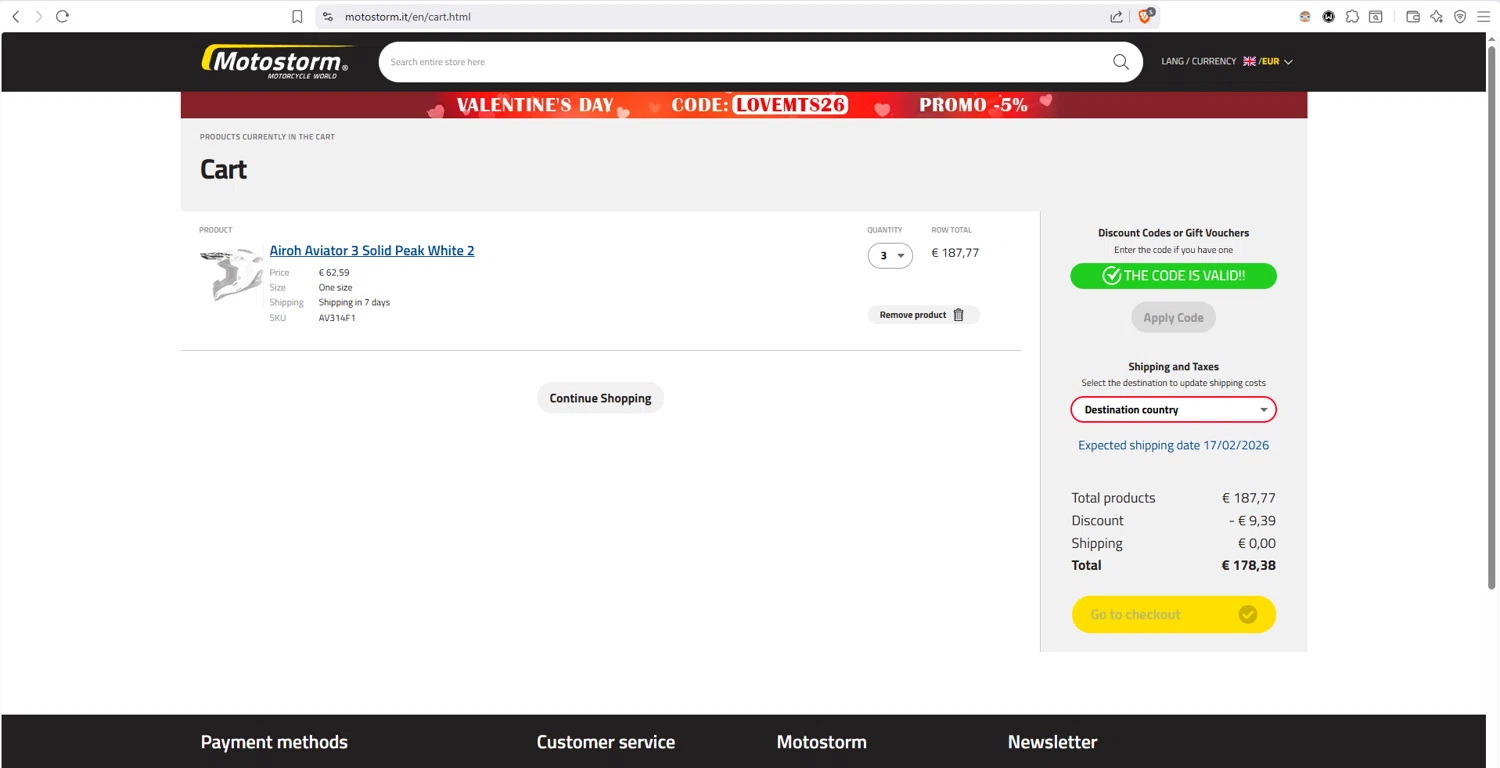The image size is (1500, 768).
Task: Click Remove product button
Action: click(x=923, y=314)
